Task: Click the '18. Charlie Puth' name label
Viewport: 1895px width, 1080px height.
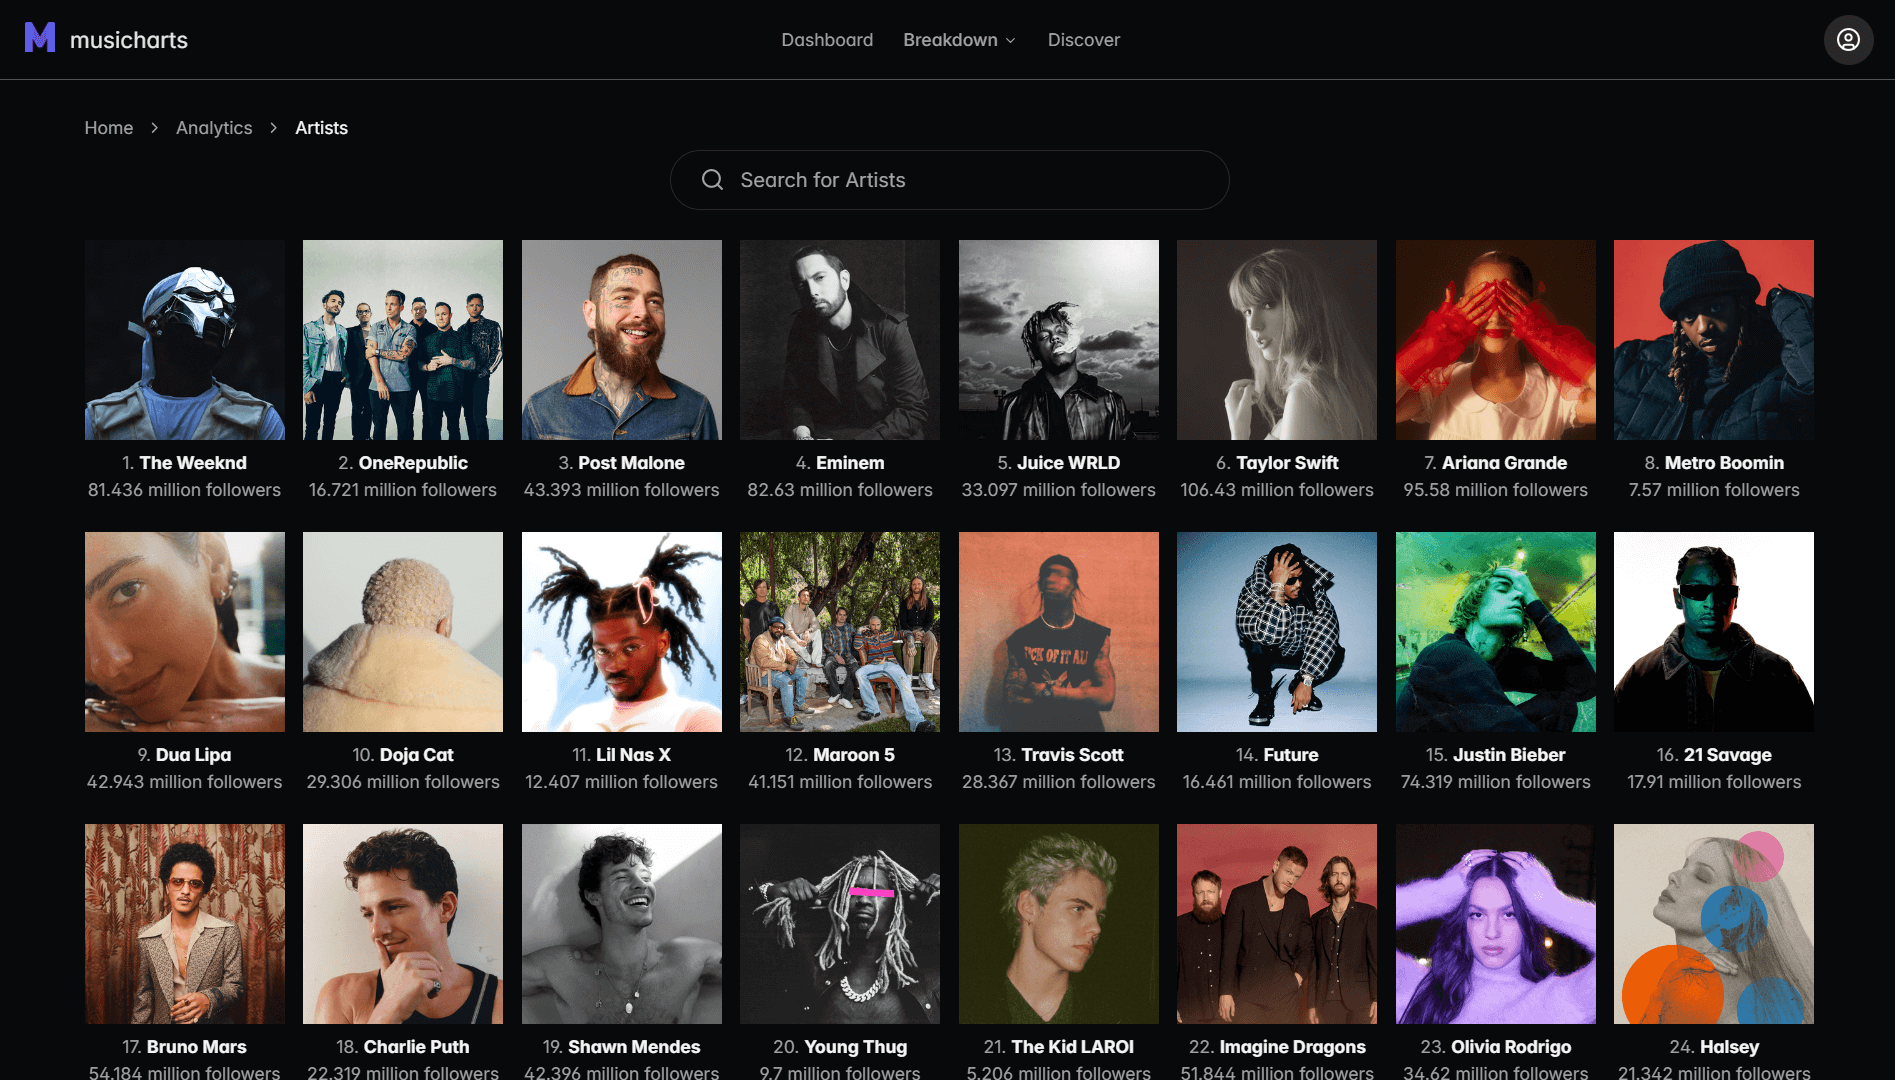Action: coord(403,1047)
